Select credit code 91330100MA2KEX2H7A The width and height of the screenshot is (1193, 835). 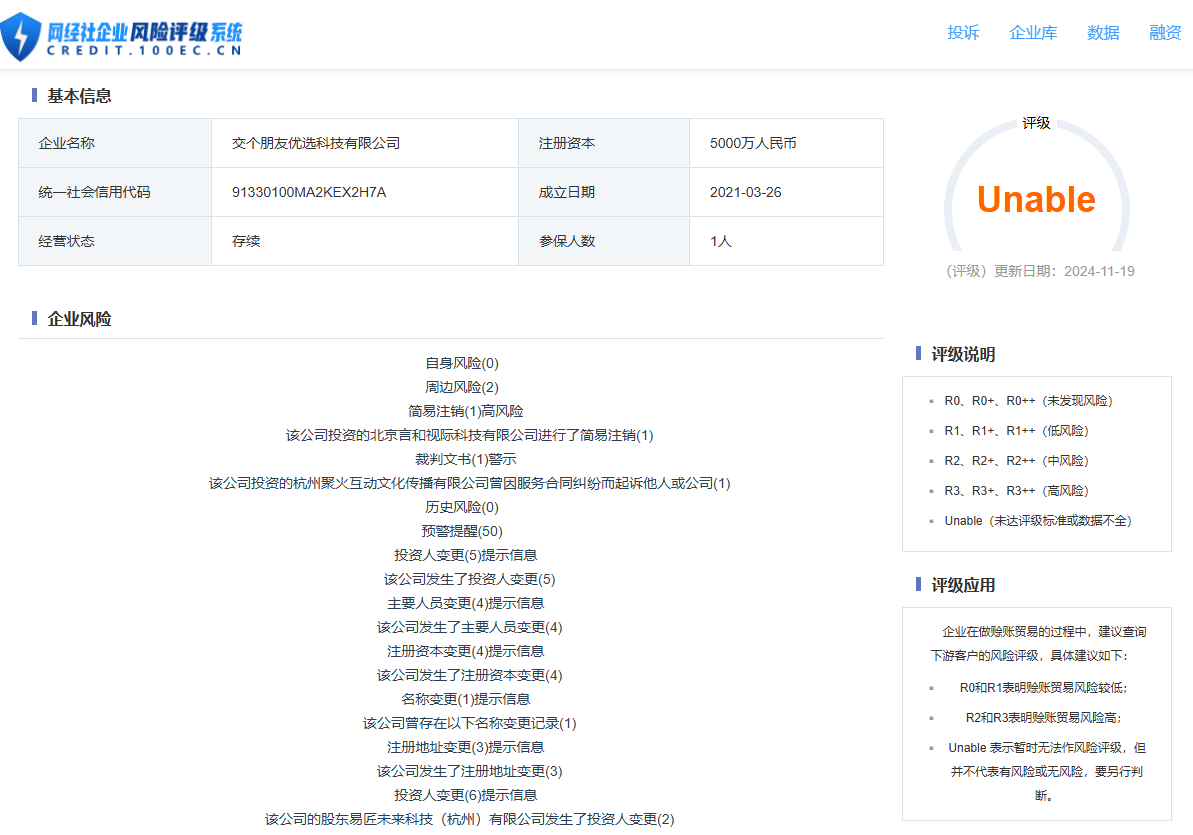tap(309, 193)
